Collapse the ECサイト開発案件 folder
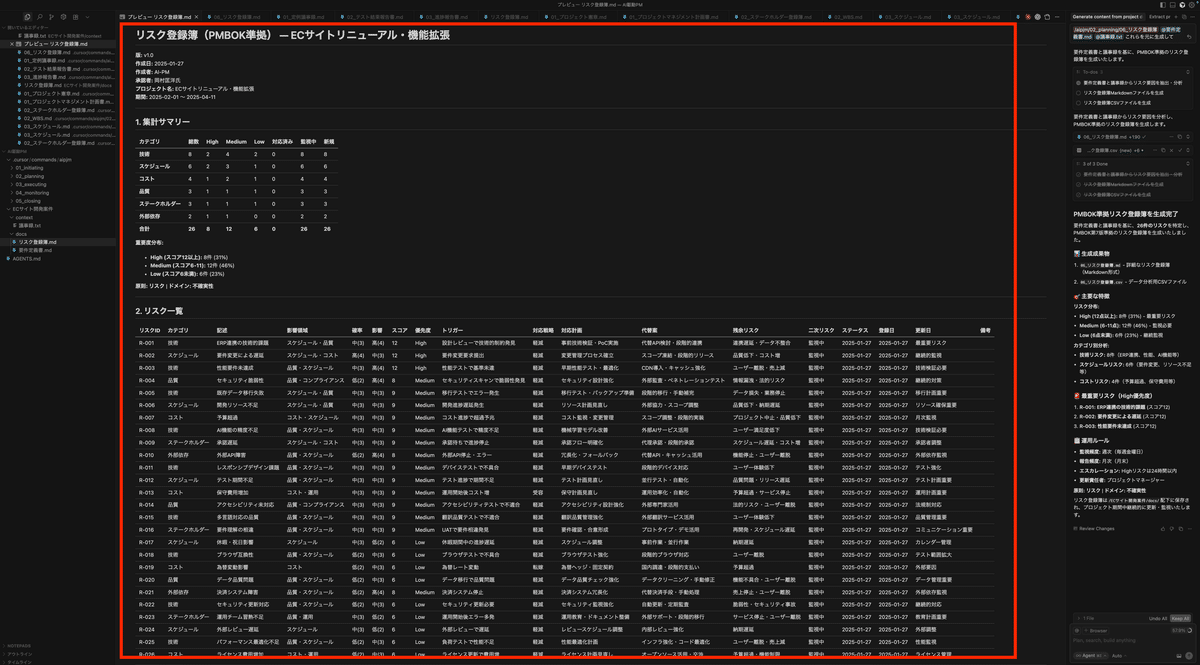The image size is (1200, 665). coord(60,209)
